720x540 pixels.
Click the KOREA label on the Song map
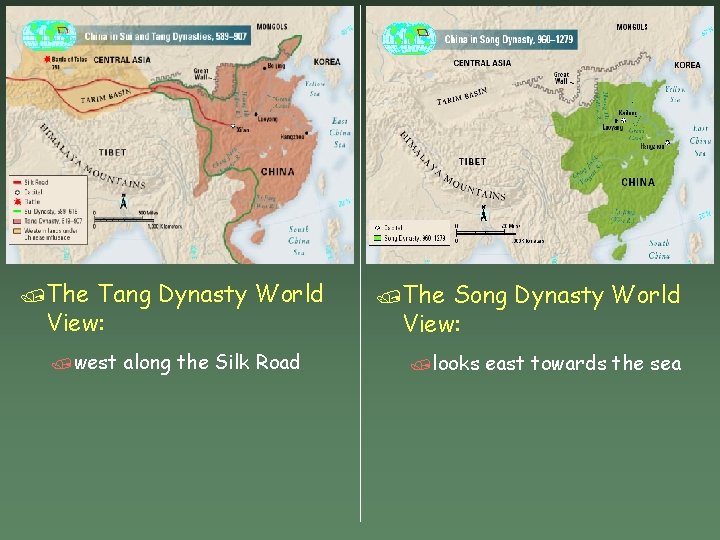click(687, 65)
